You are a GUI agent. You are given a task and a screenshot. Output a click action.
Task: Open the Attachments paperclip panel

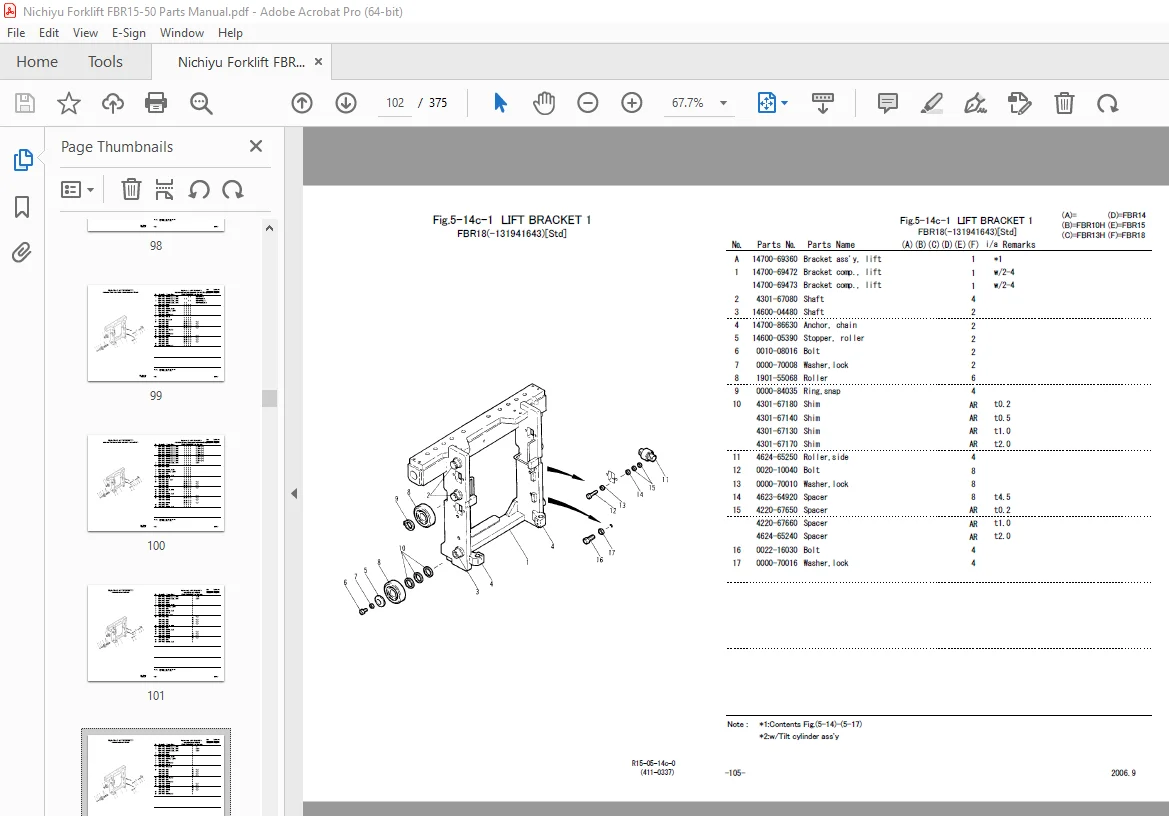coord(22,253)
